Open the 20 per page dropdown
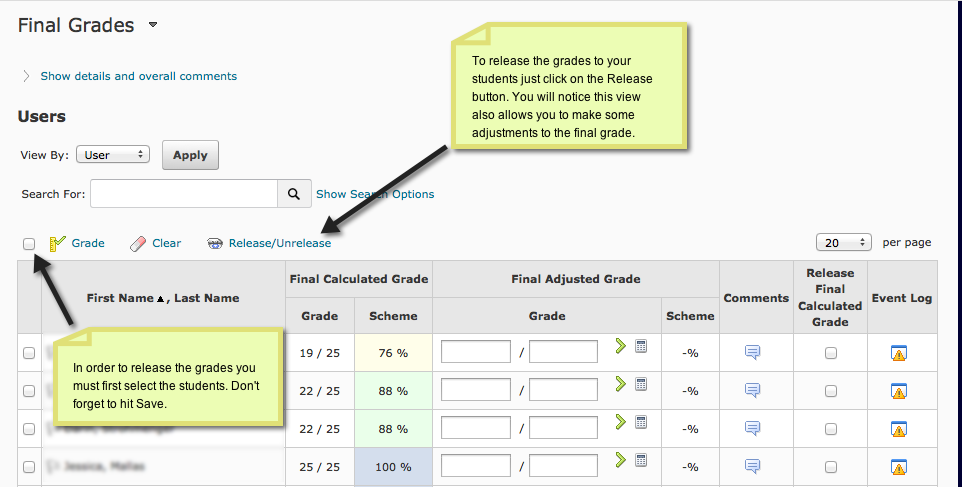 point(844,242)
